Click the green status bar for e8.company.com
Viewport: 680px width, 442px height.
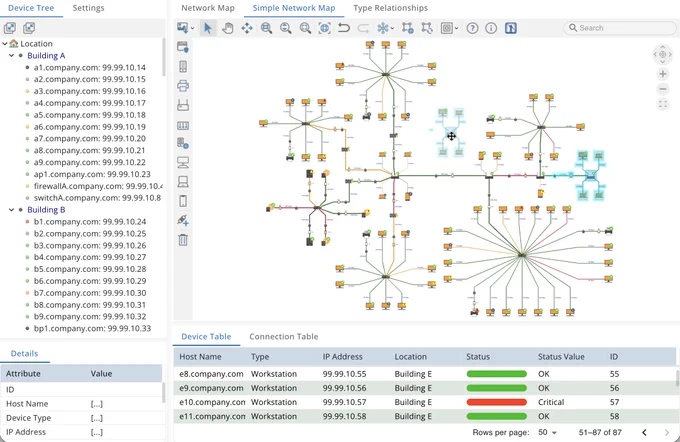click(497, 374)
